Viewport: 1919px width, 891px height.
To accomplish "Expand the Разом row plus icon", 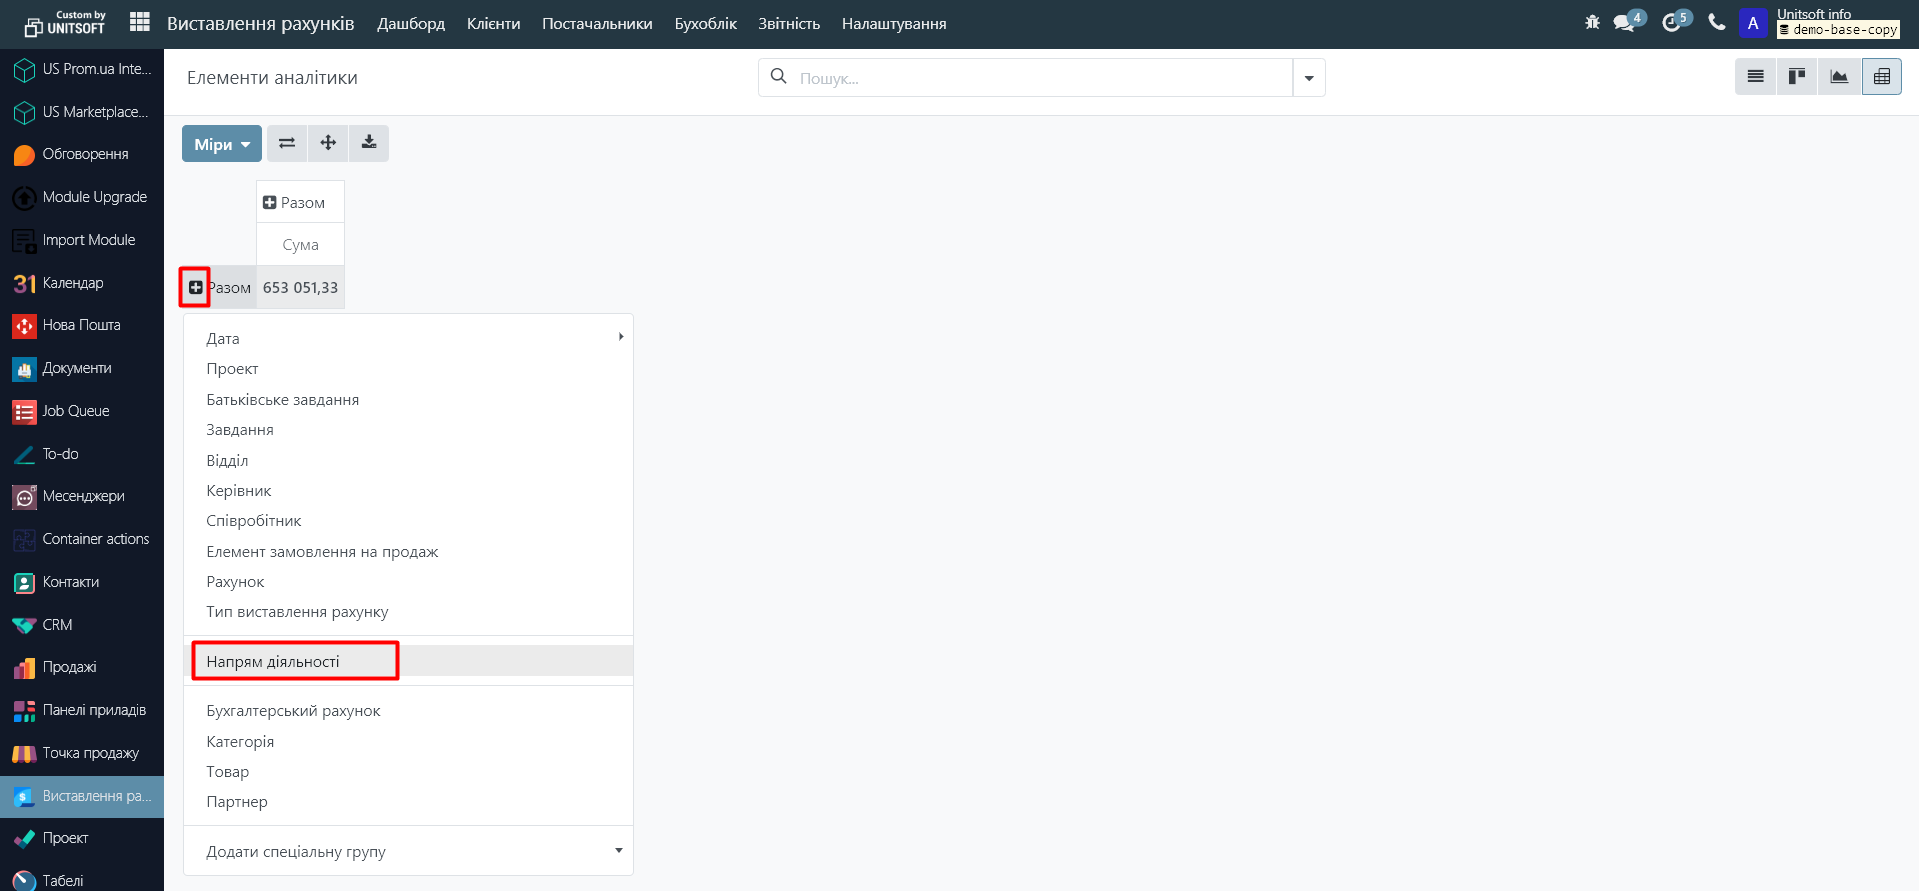I will (196, 288).
